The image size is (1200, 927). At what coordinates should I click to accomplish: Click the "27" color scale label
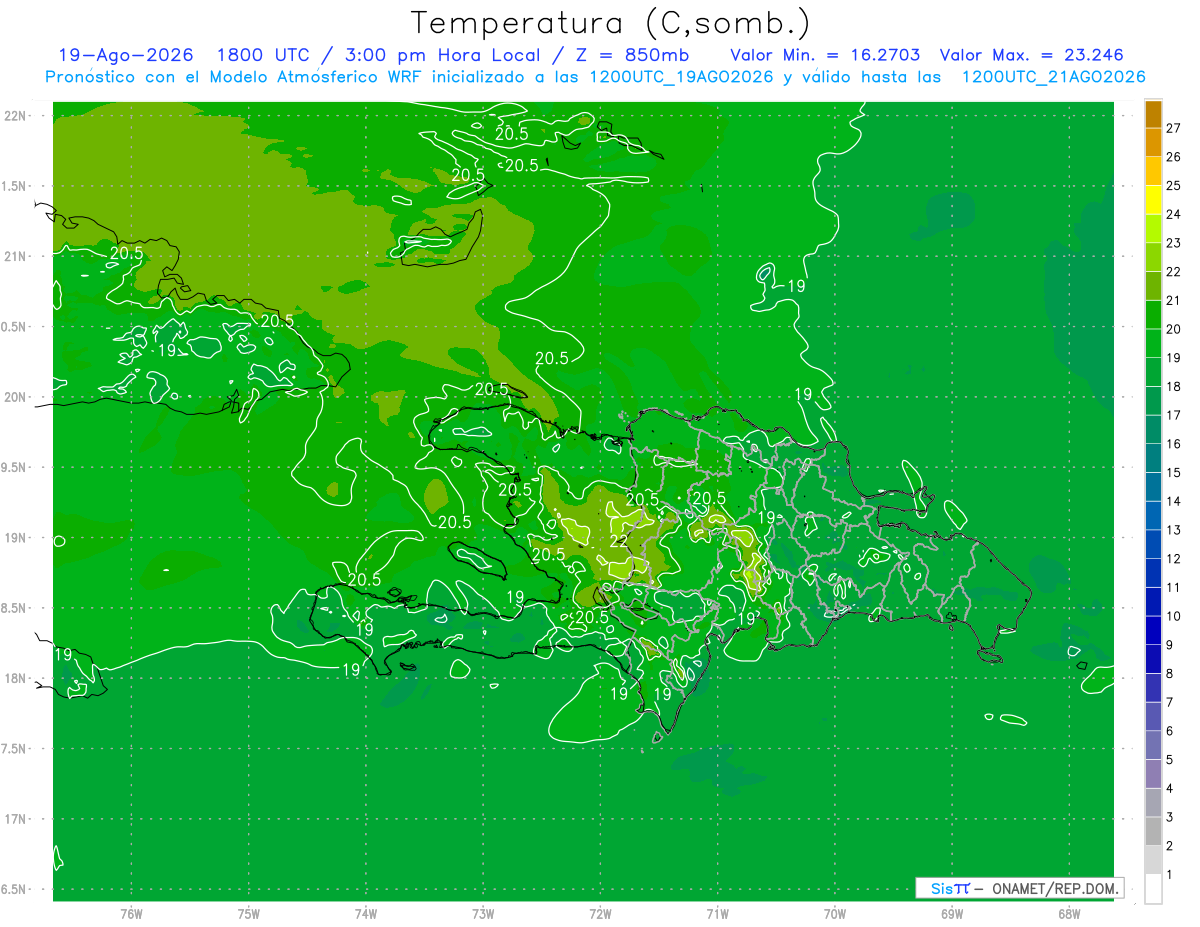(1174, 128)
